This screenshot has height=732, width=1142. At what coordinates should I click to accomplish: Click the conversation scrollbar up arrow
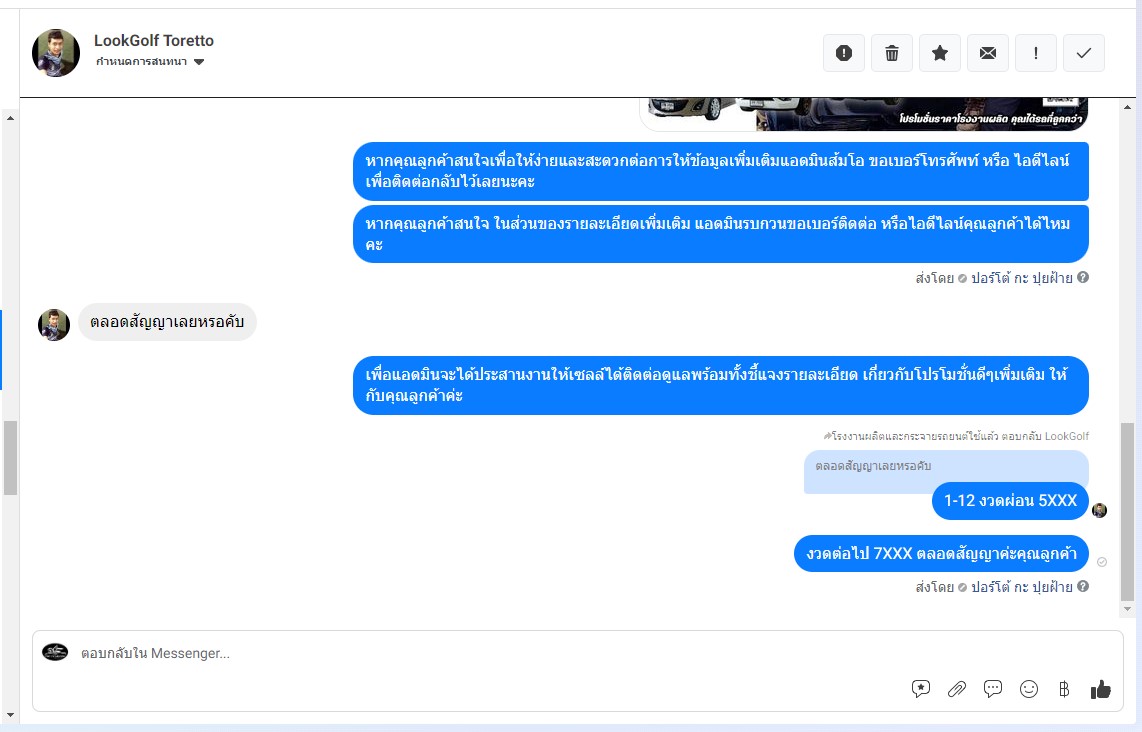[1127, 107]
